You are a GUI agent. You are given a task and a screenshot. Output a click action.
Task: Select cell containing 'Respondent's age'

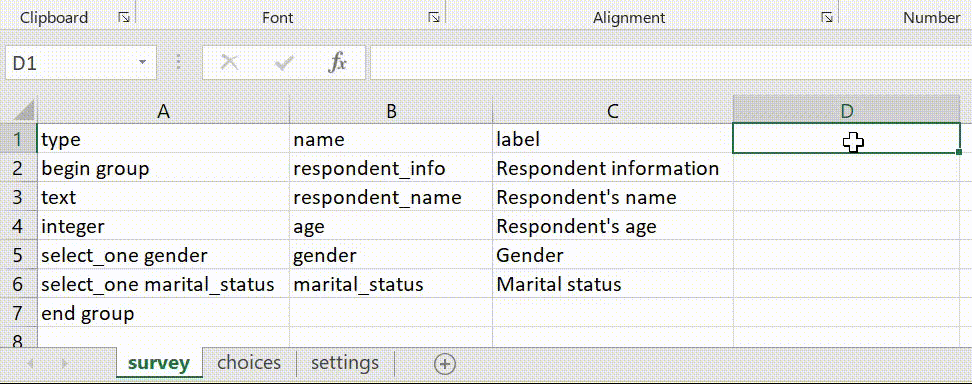(x=612, y=226)
